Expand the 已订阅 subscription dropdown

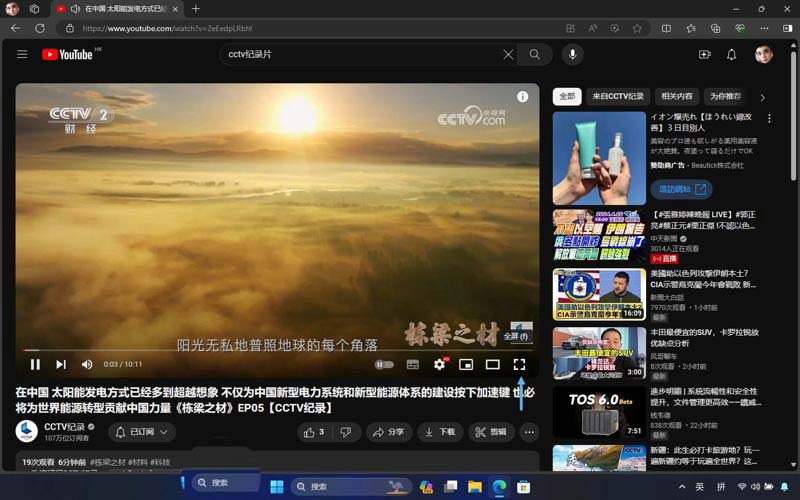pos(140,432)
